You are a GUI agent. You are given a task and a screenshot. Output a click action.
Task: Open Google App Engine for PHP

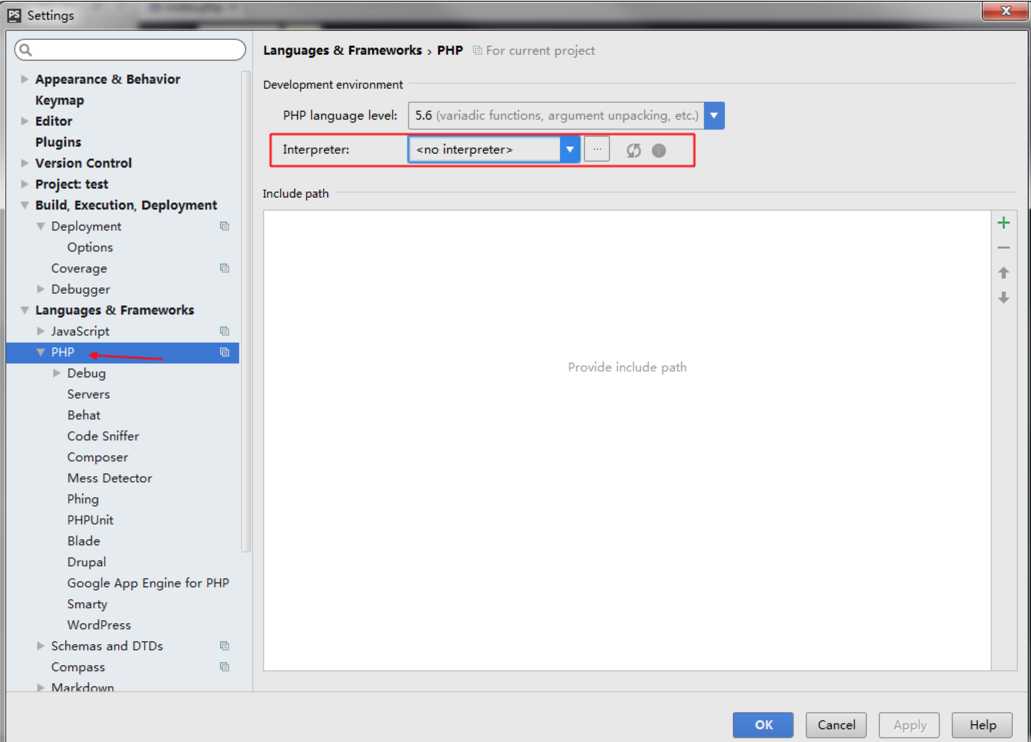pos(148,583)
